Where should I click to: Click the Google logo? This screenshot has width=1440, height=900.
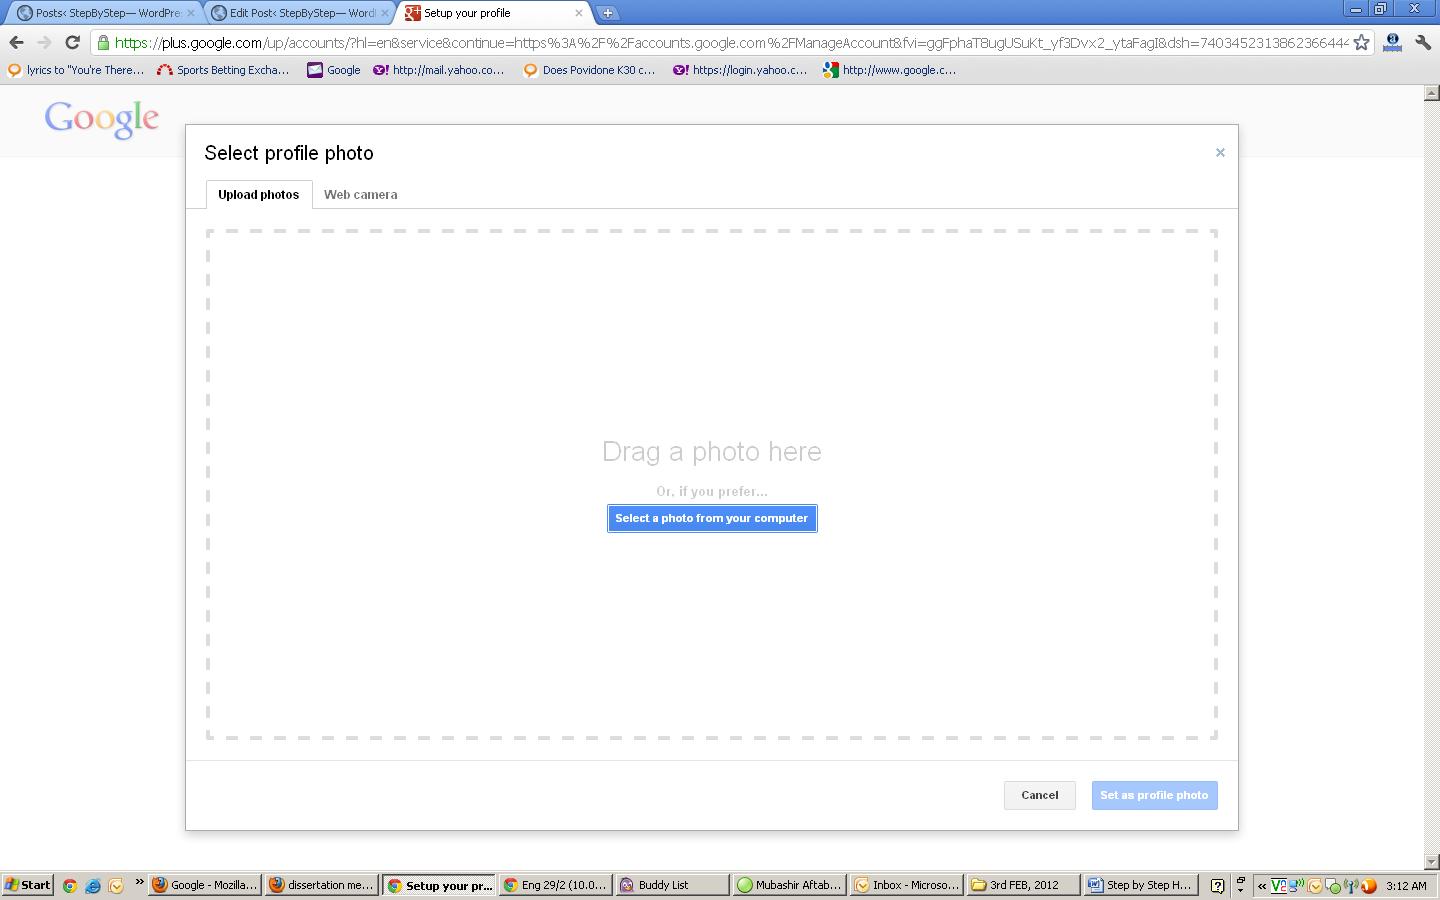click(x=101, y=119)
